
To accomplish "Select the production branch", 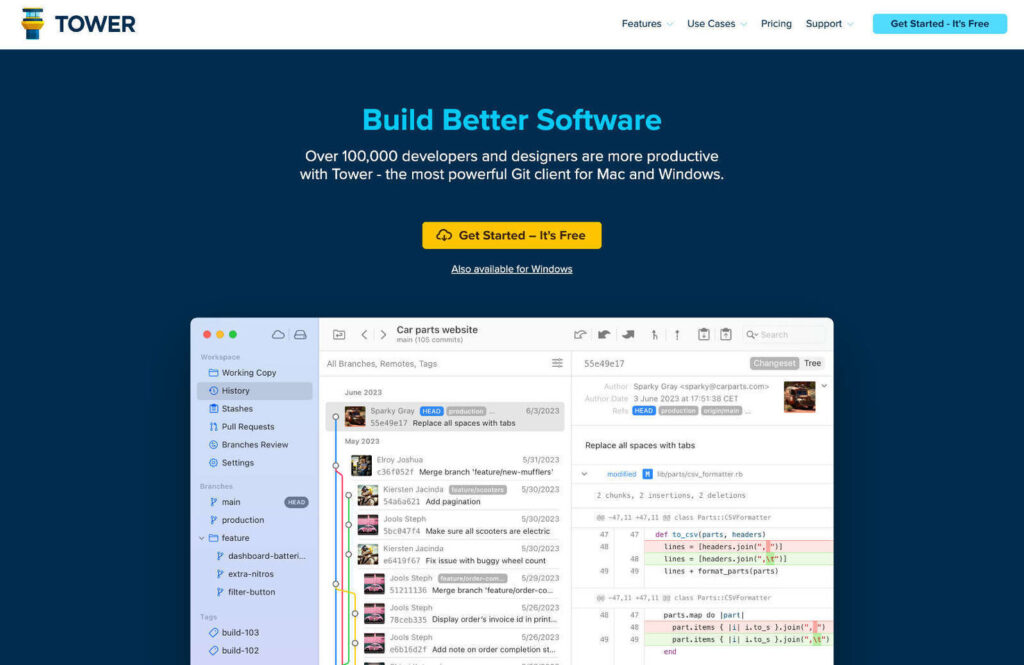I will pyautogui.click(x=255, y=520).
